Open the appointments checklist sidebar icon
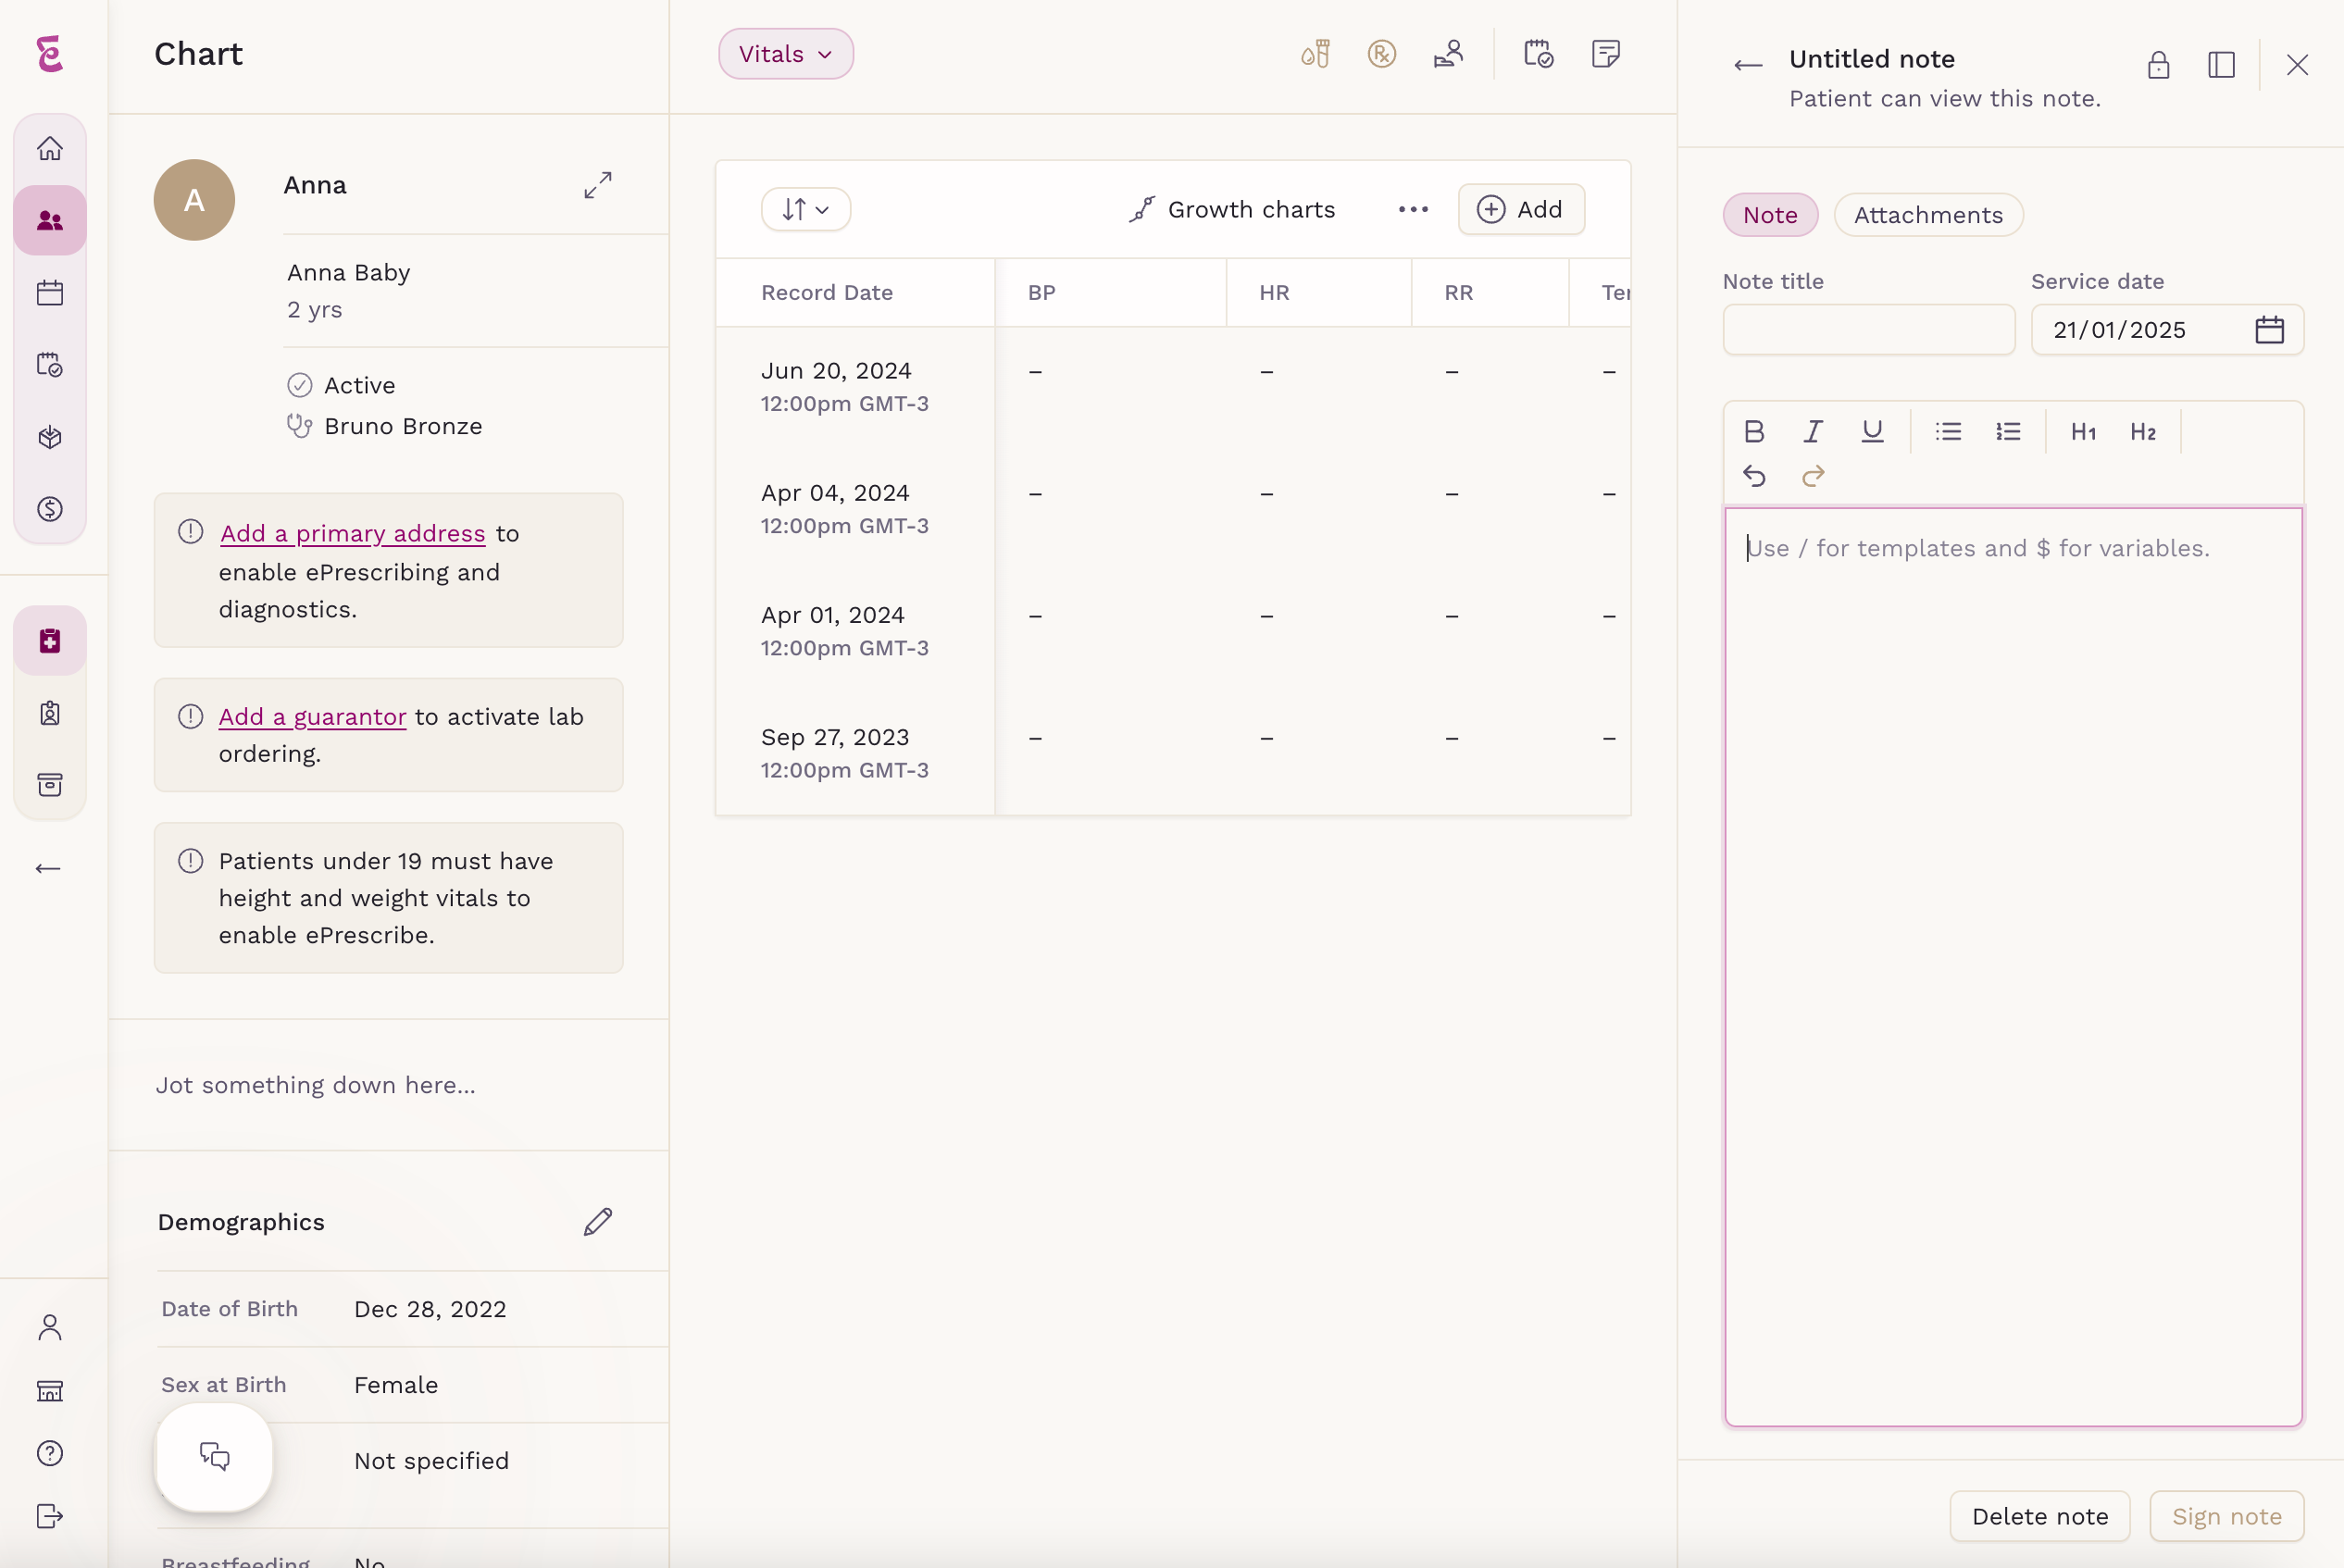 (50, 365)
